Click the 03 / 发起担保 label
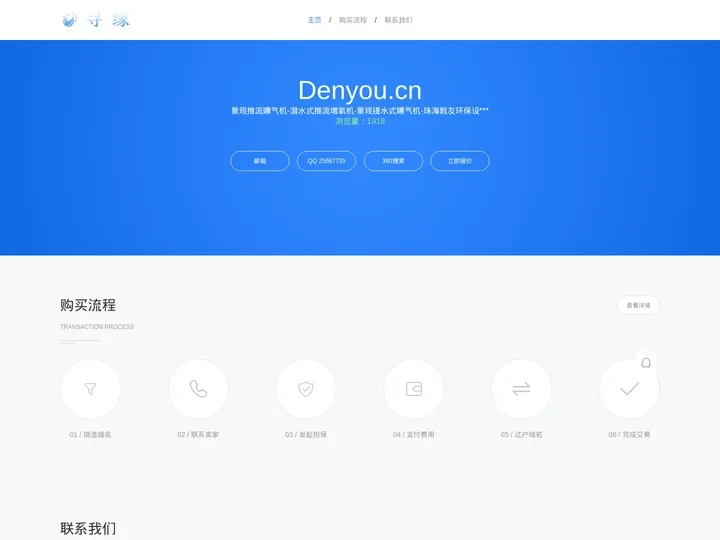 tap(306, 434)
